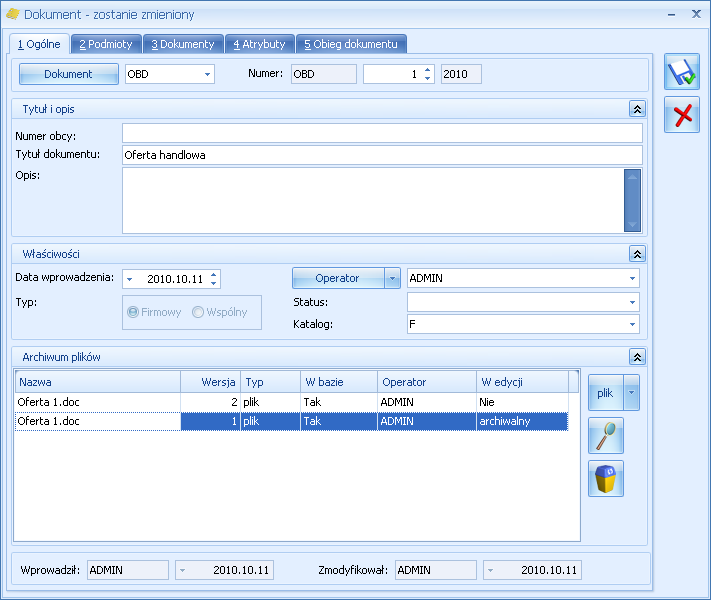Click the Operator button

pyautogui.click(x=338, y=278)
